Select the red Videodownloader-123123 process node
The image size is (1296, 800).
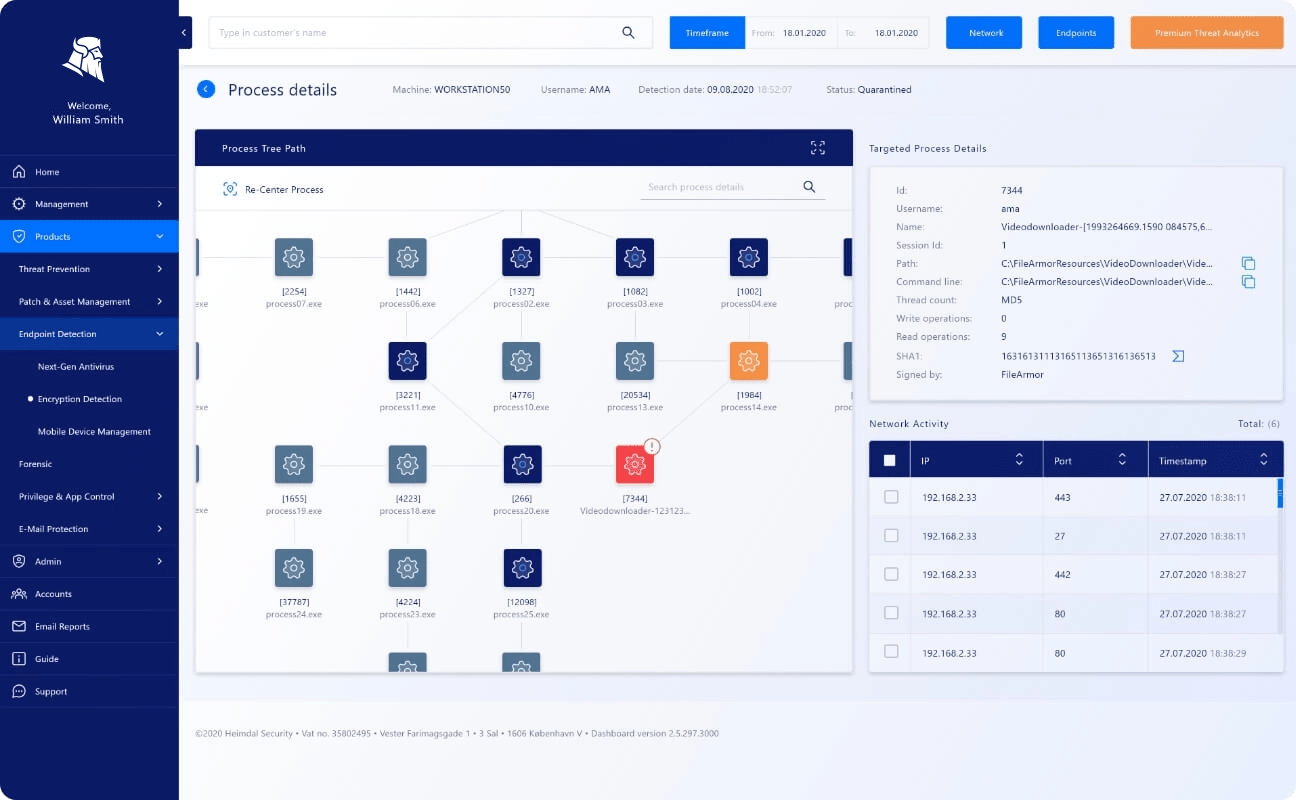[x=635, y=464]
